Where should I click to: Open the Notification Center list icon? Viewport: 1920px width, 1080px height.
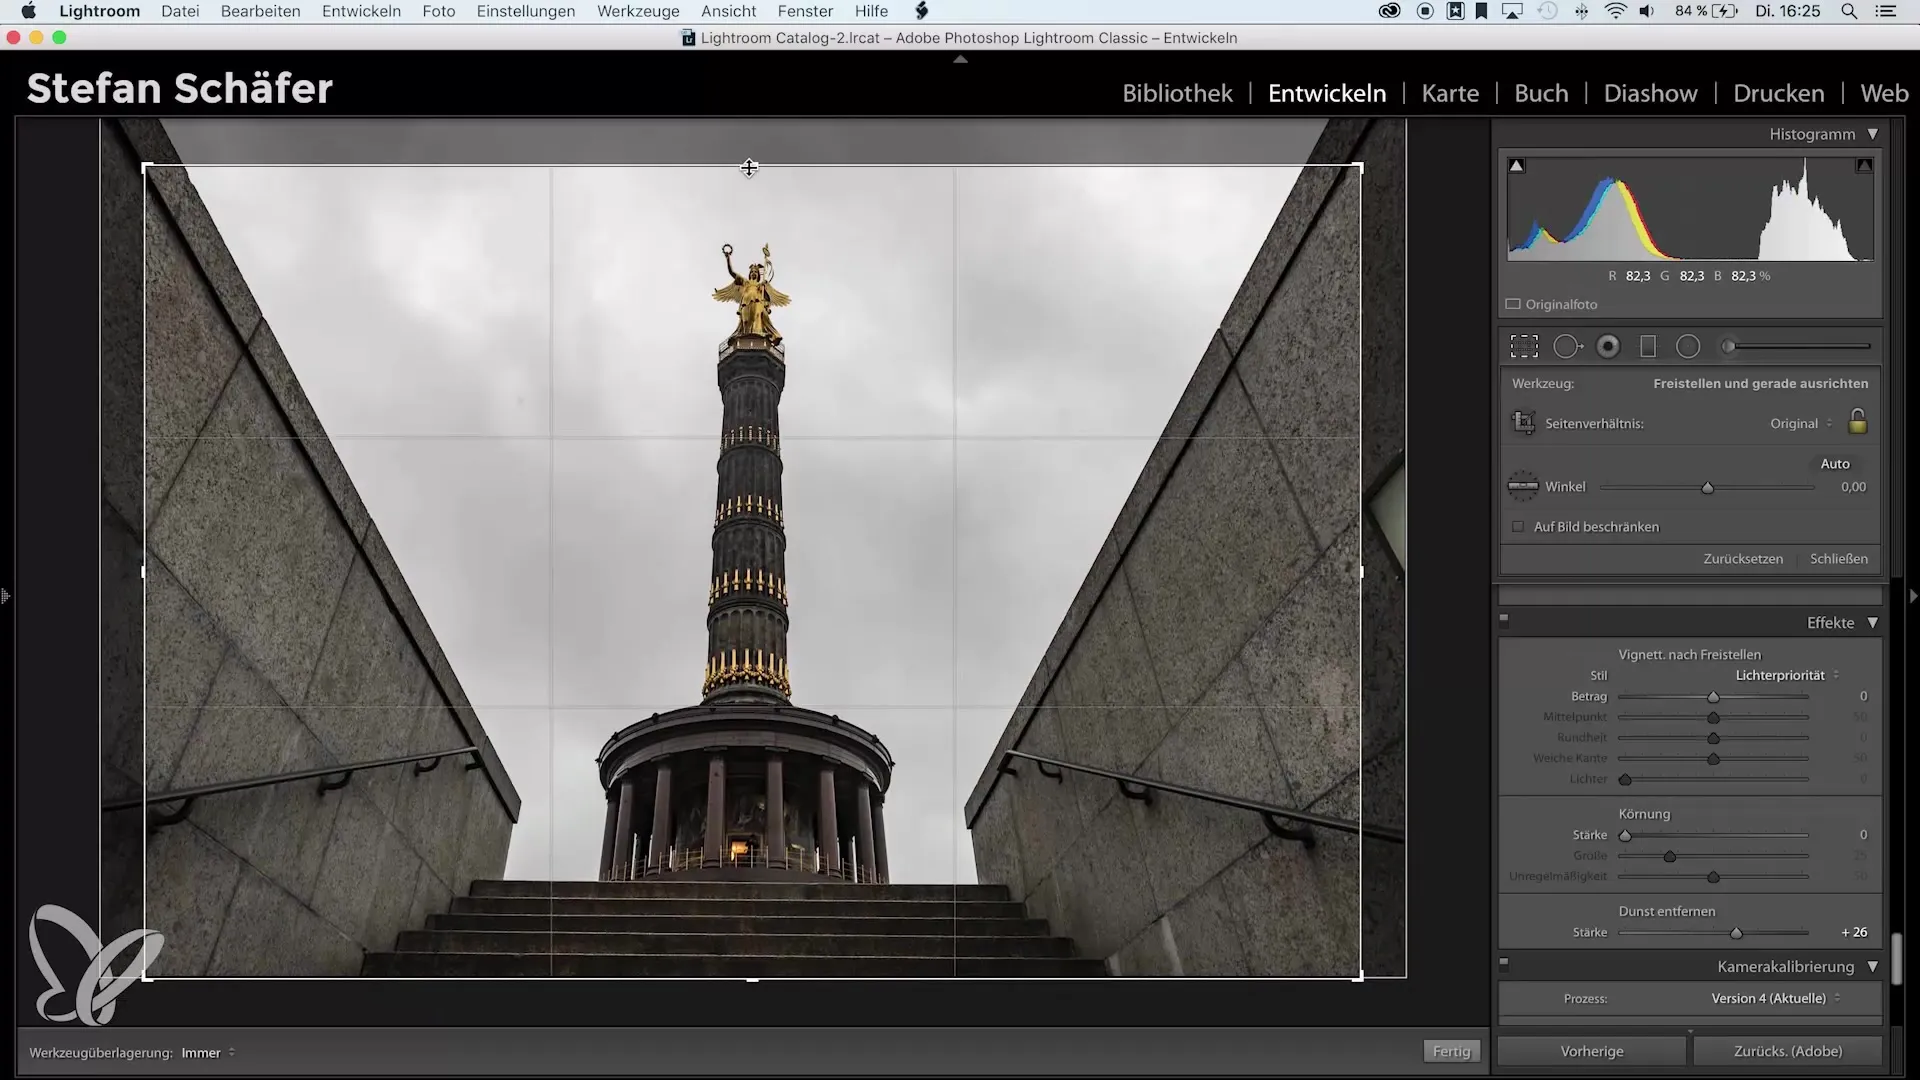1885,11
